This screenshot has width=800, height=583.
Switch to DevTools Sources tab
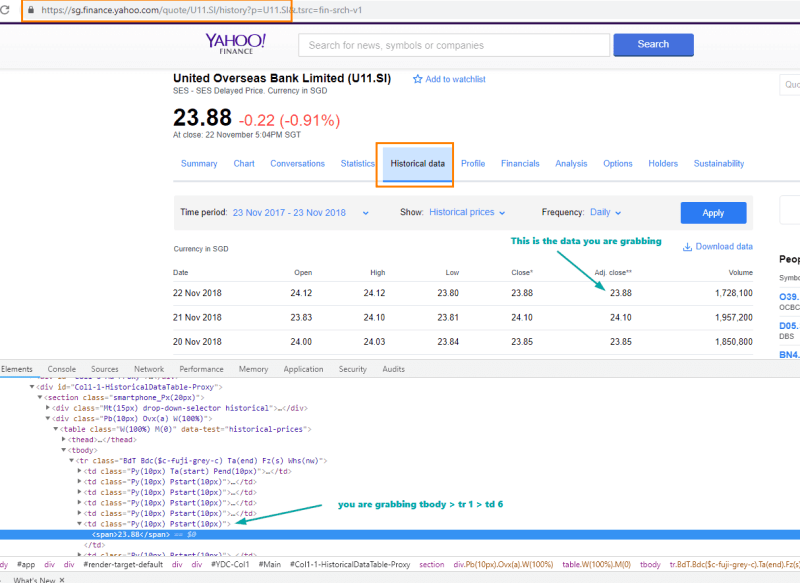pyautogui.click(x=105, y=369)
